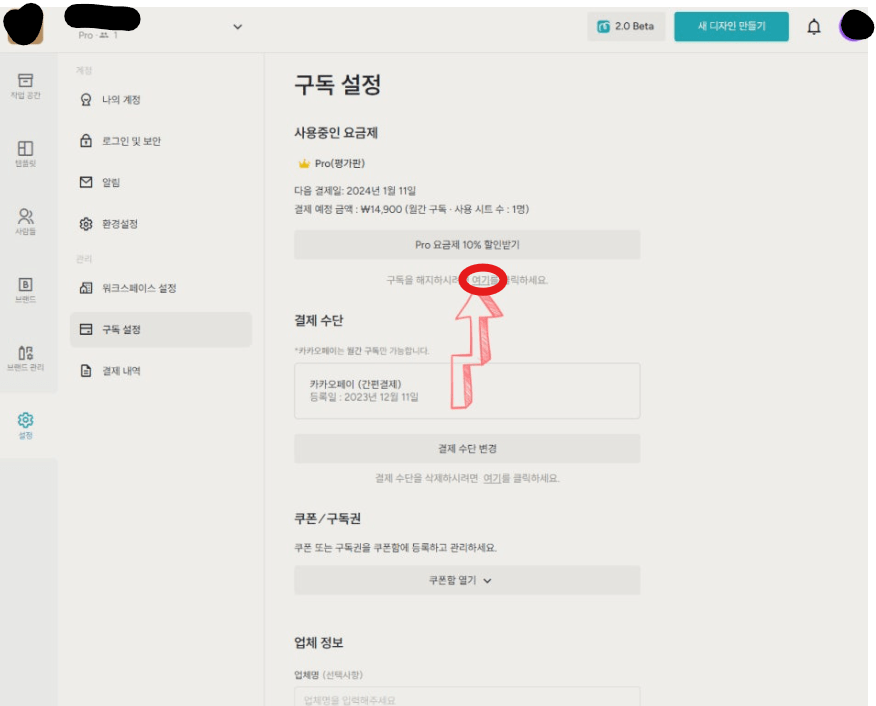This screenshot has width=876, height=706.
Task: Open the 브랜드 icon in the sidebar
Action: (x=25, y=290)
